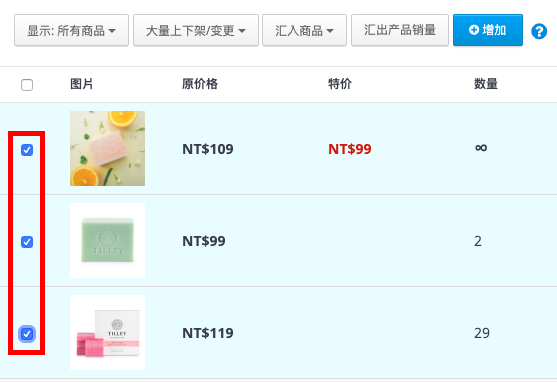
Task: Expand the 大量上下架/变更 dropdown
Action: click(x=196, y=30)
